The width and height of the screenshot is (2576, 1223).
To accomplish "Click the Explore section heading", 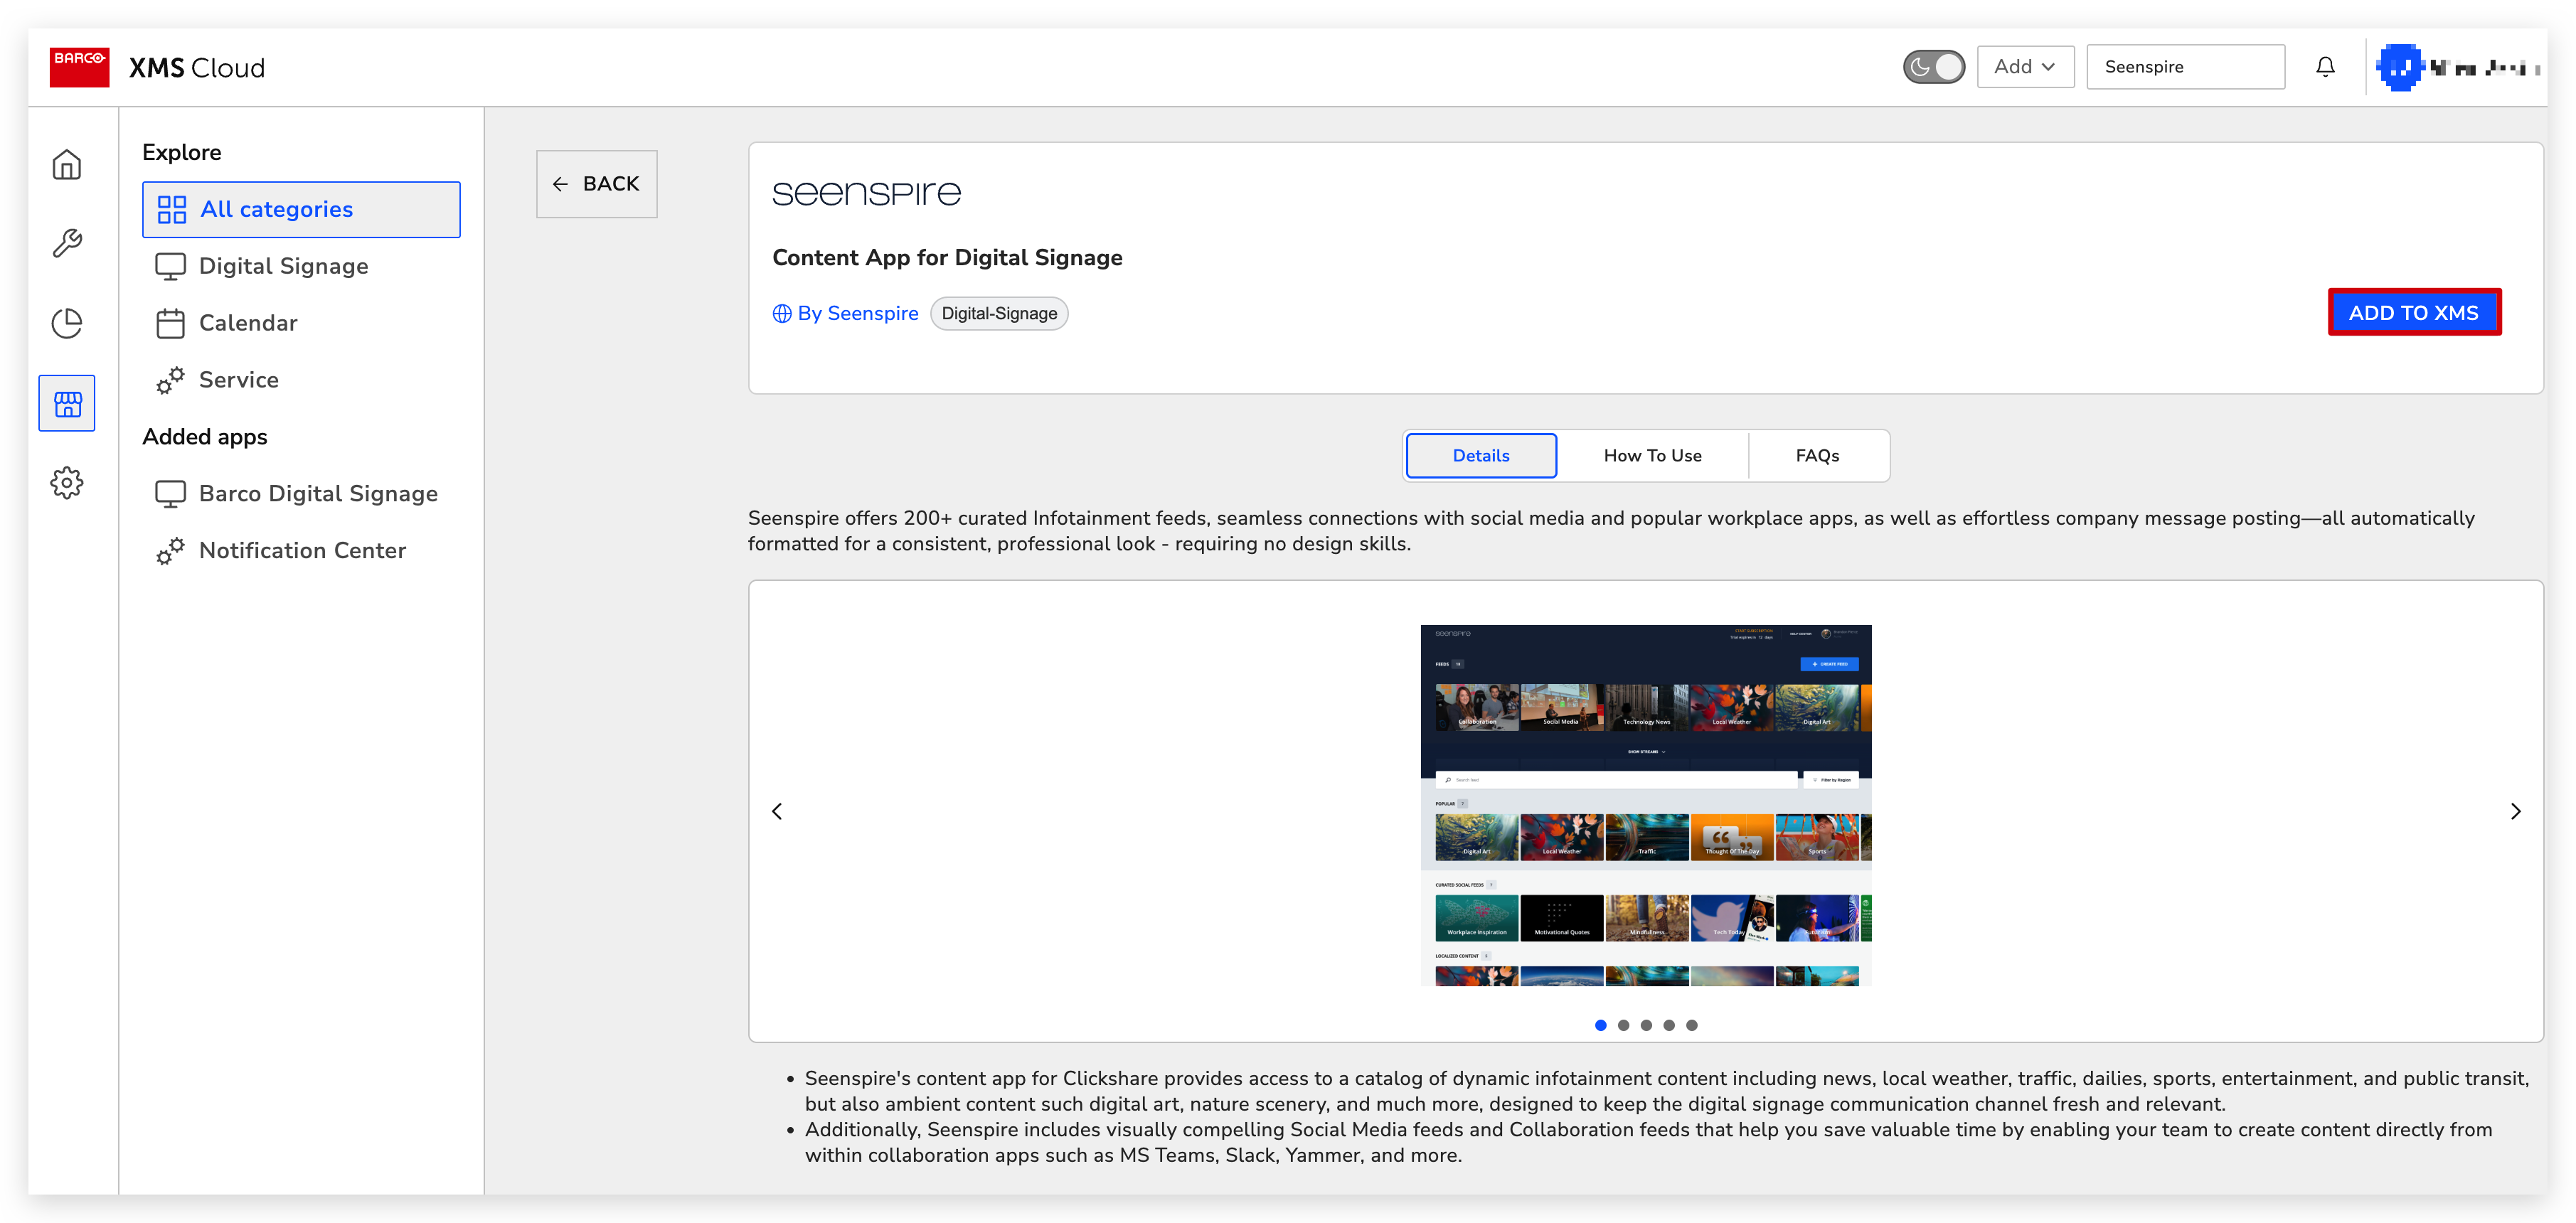I will 182,153.
